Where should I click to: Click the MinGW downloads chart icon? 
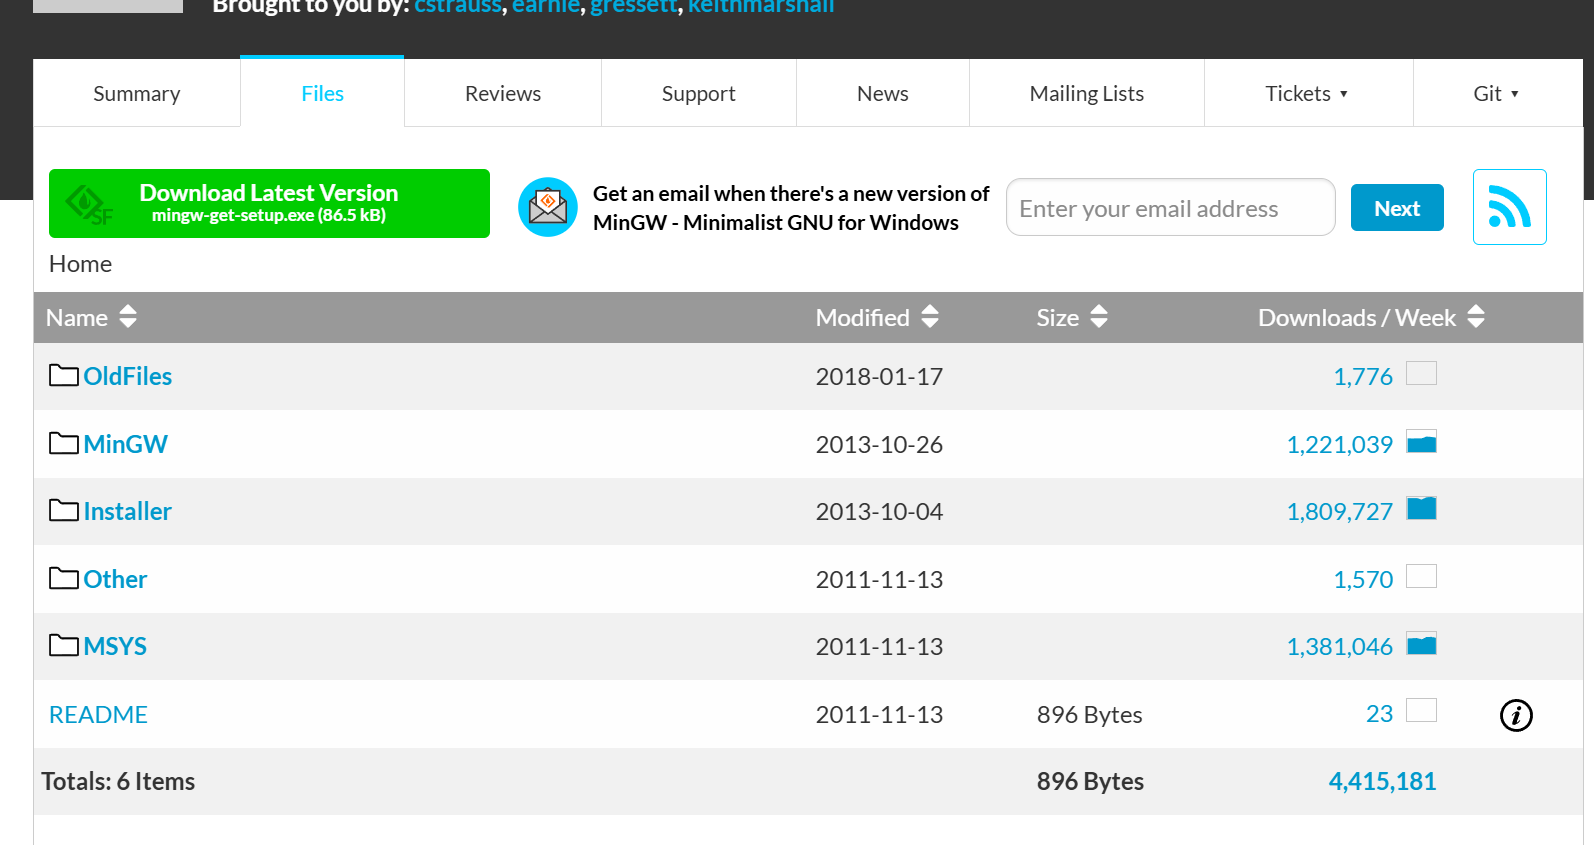1421,441
